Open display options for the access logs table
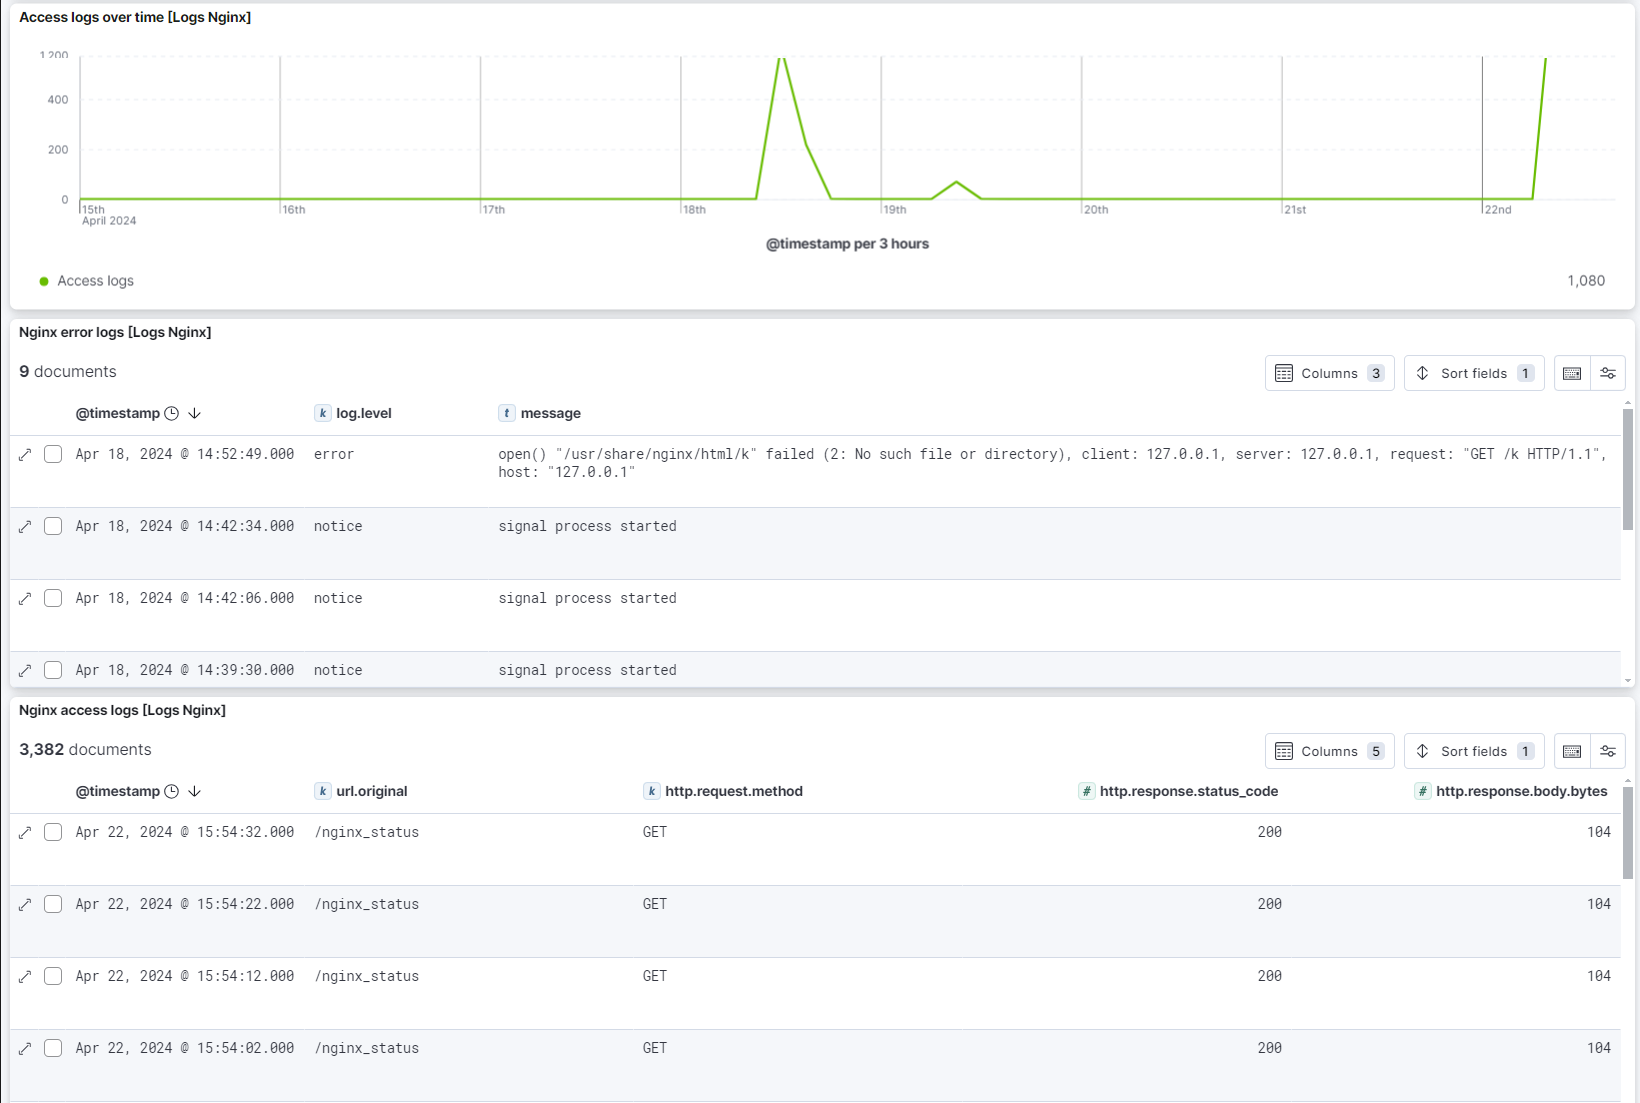Image resolution: width=1640 pixels, height=1103 pixels. pos(1608,751)
